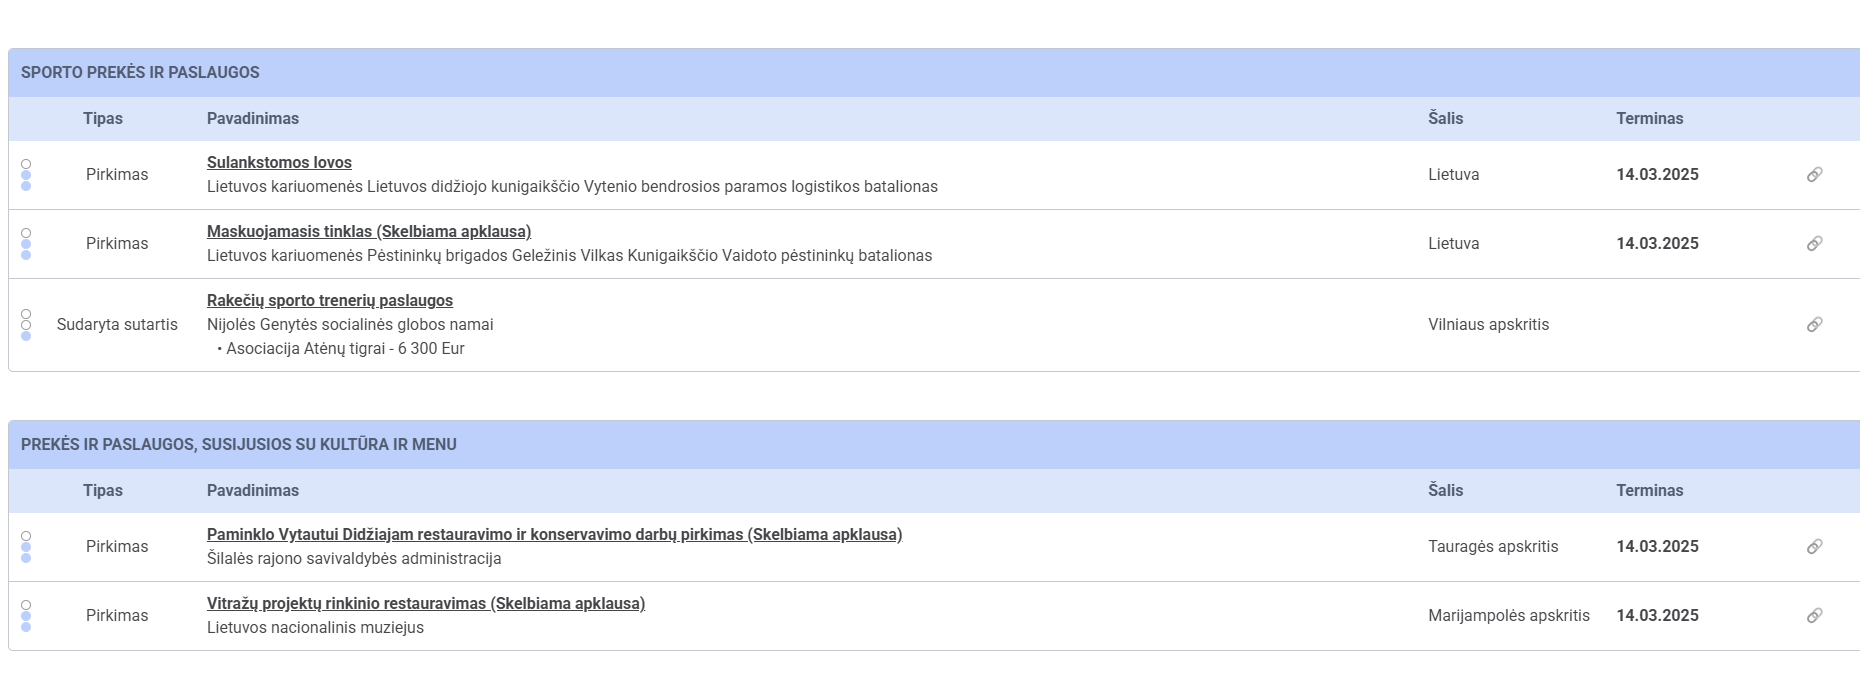
Task: Click link icon for Vitražų projektų rinkinio row
Action: point(1814,616)
